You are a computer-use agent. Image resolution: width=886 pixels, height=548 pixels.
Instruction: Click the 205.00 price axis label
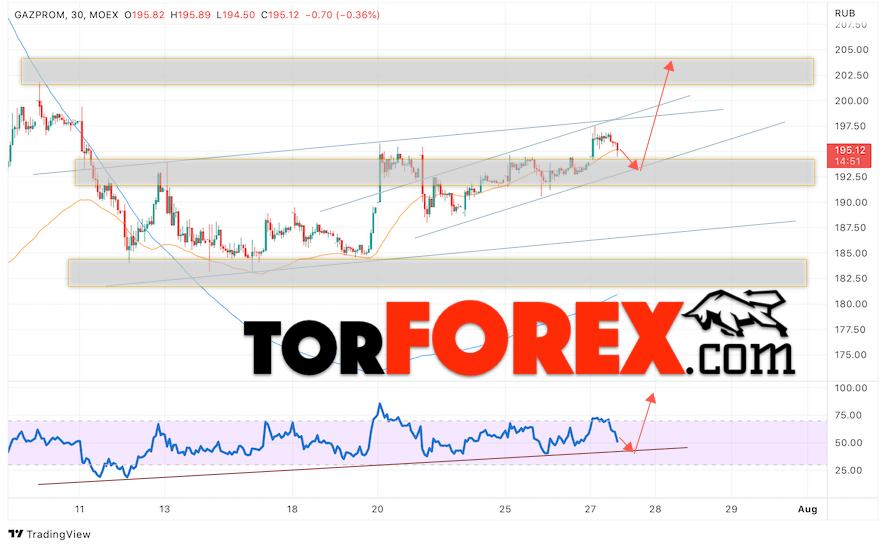(851, 50)
